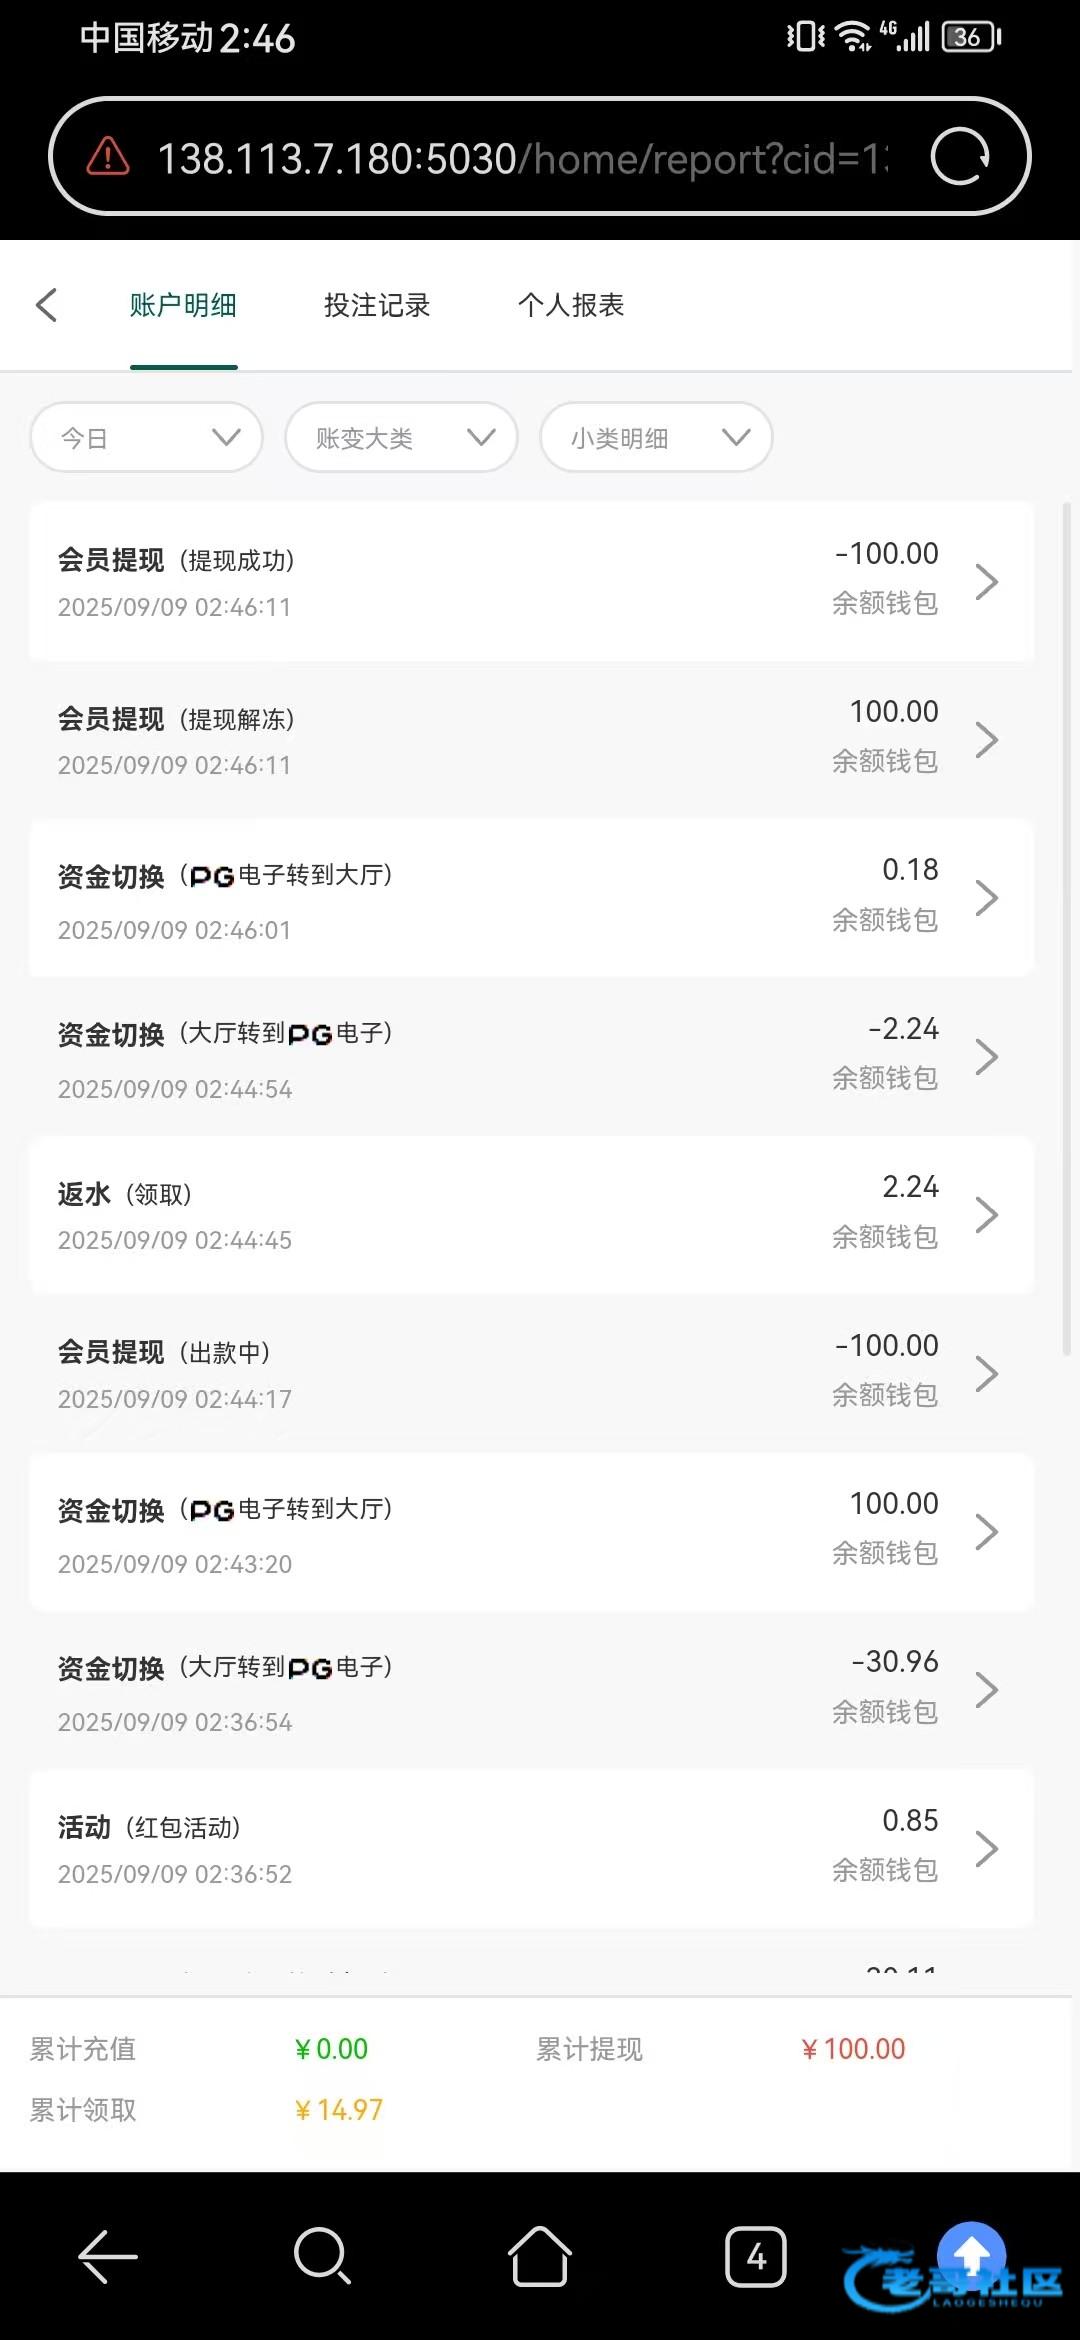
Task: Tap the browser address bar URL
Action: point(520,158)
